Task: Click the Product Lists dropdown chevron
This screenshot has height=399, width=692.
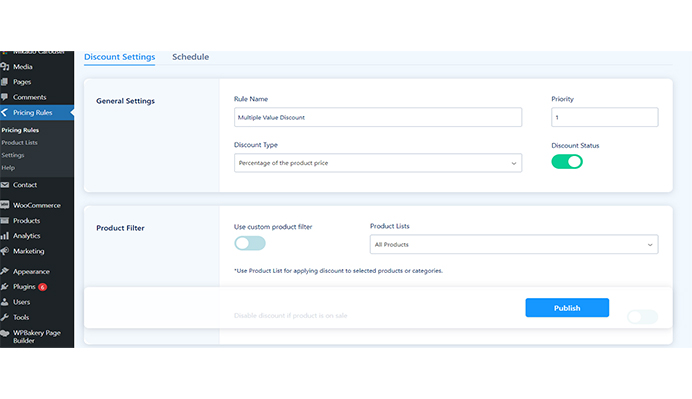Action: 650,245
